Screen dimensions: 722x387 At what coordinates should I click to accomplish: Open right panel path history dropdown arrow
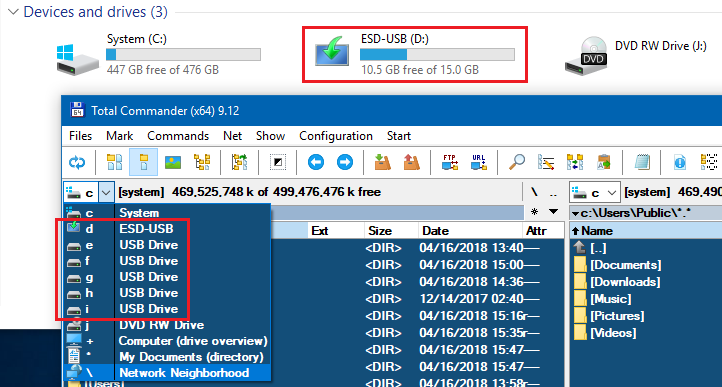pos(575,213)
